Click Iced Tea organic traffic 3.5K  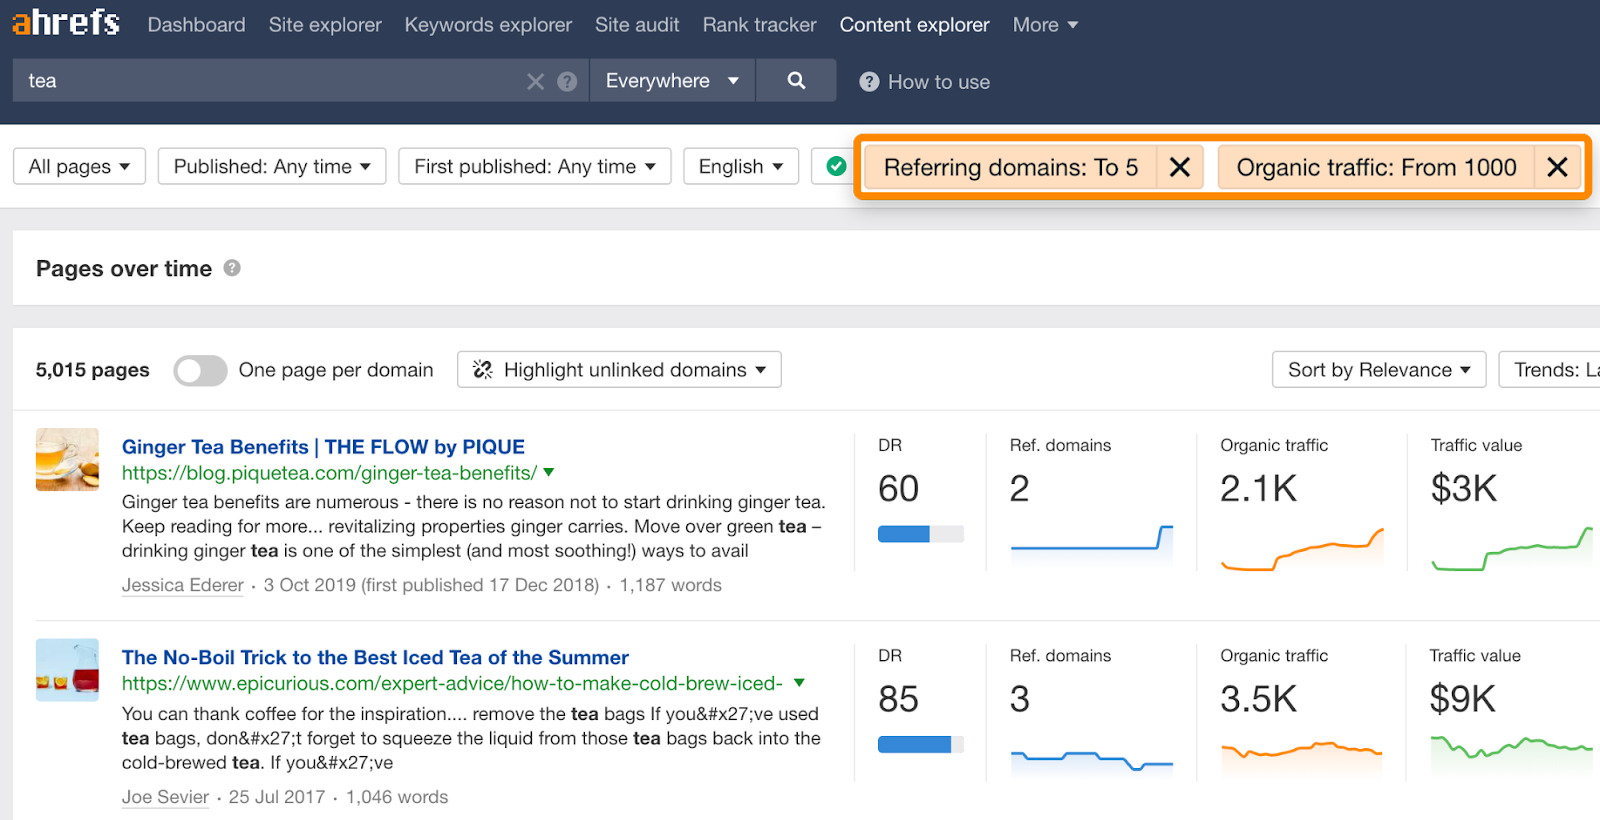pyautogui.click(x=1258, y=699)
